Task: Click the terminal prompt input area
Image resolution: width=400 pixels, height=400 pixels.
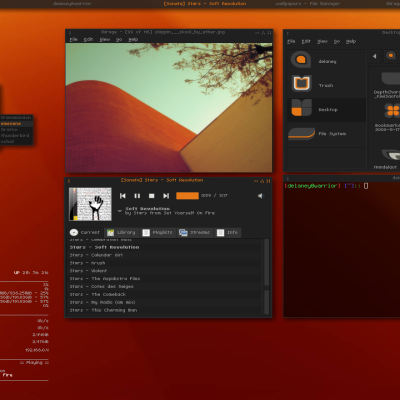Action: click(366, 186)
